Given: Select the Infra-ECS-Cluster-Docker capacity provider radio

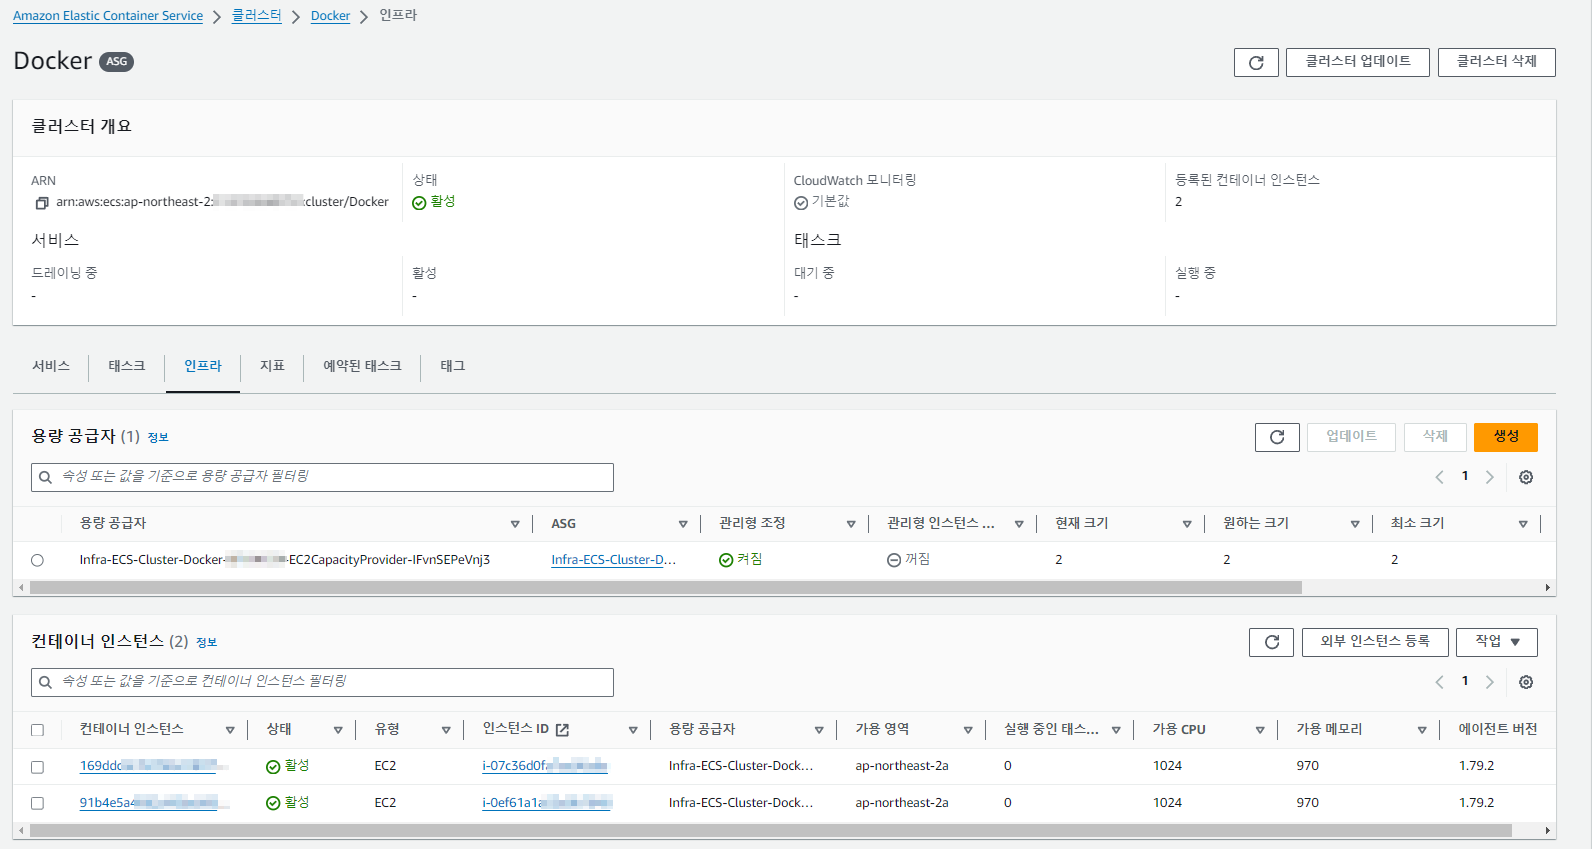Looking at the screenshot, I should coord(37,560).
